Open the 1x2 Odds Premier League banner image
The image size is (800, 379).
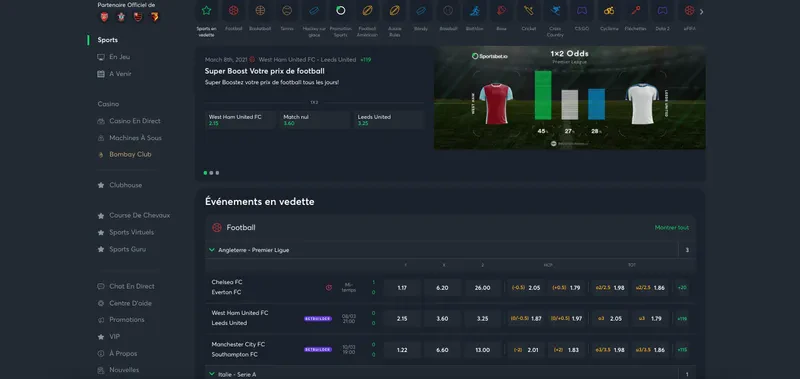pyautogui.click(x=569, y=97)
